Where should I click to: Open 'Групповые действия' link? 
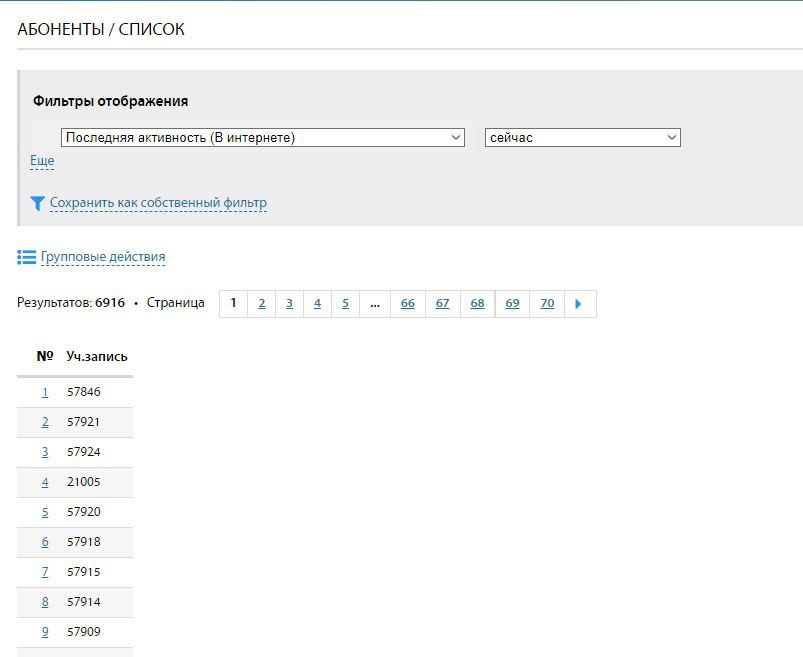click(103, 257)
